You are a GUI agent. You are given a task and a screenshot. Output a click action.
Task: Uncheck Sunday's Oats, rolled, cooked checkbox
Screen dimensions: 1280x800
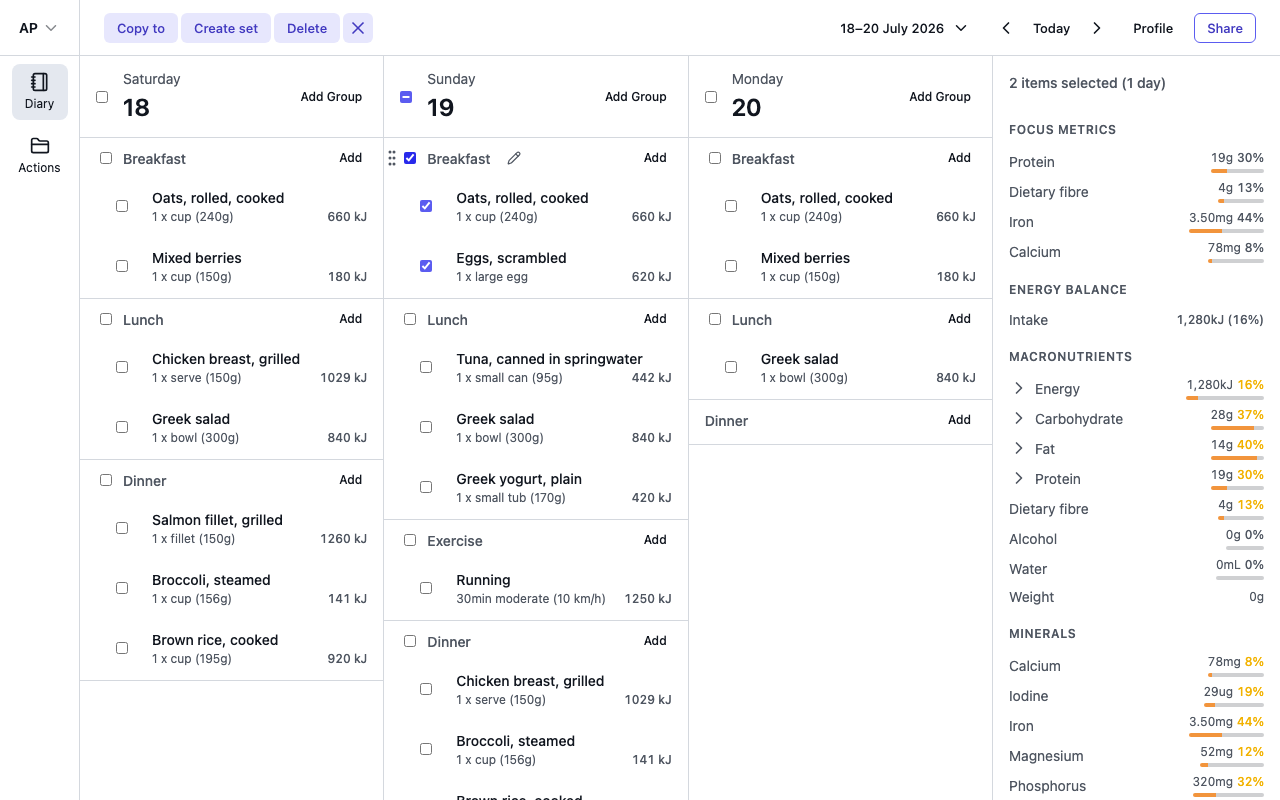point(426,206)
